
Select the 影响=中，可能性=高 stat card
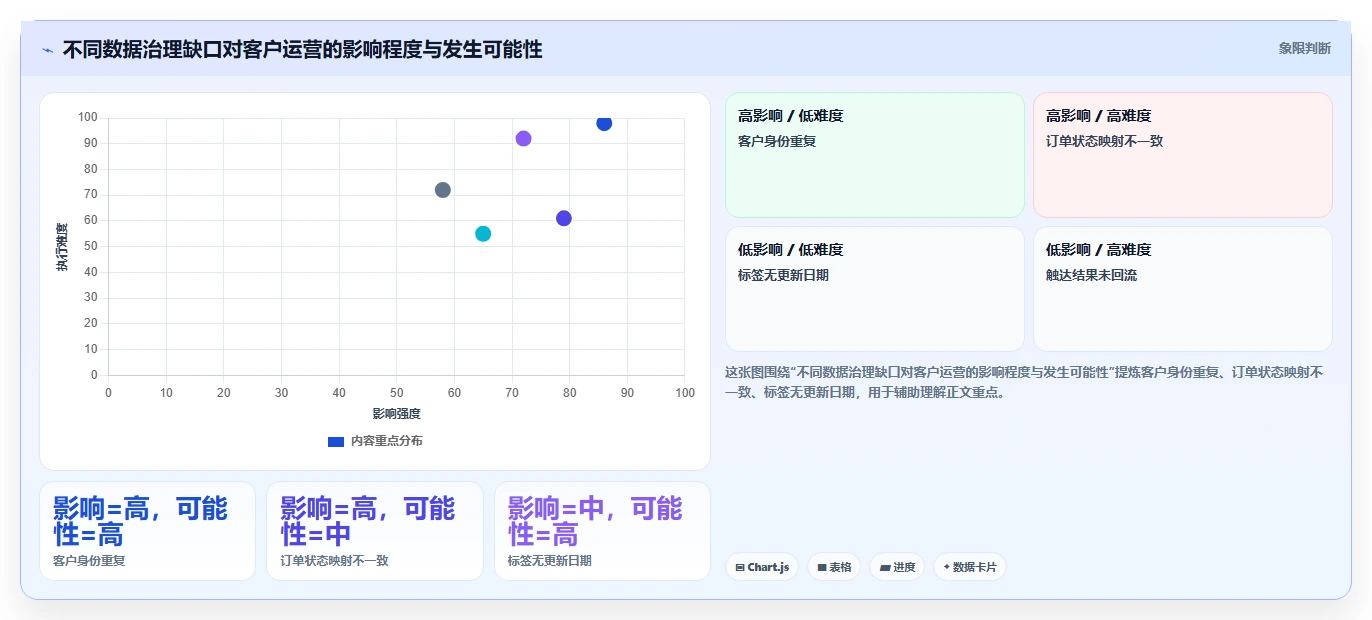point(602,531)
